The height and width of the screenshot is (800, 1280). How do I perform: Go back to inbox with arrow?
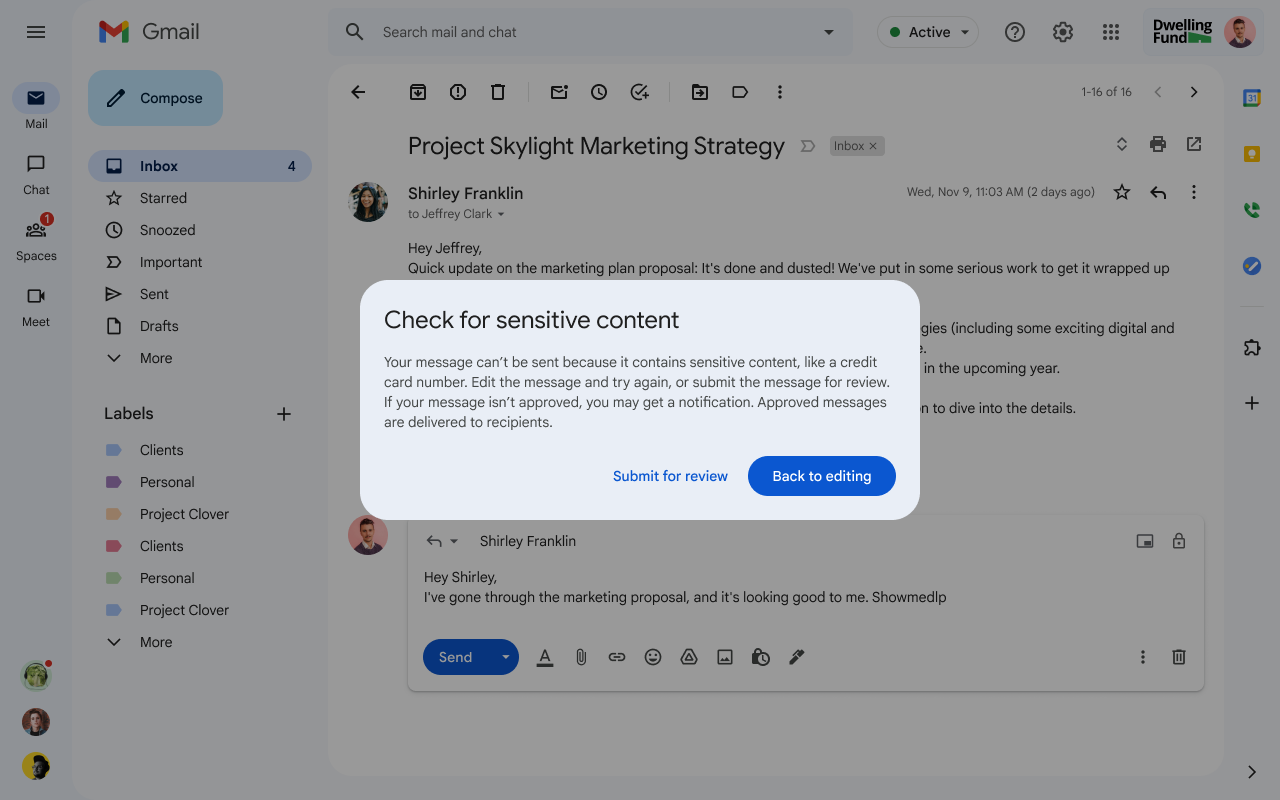(x=358, y=92)
